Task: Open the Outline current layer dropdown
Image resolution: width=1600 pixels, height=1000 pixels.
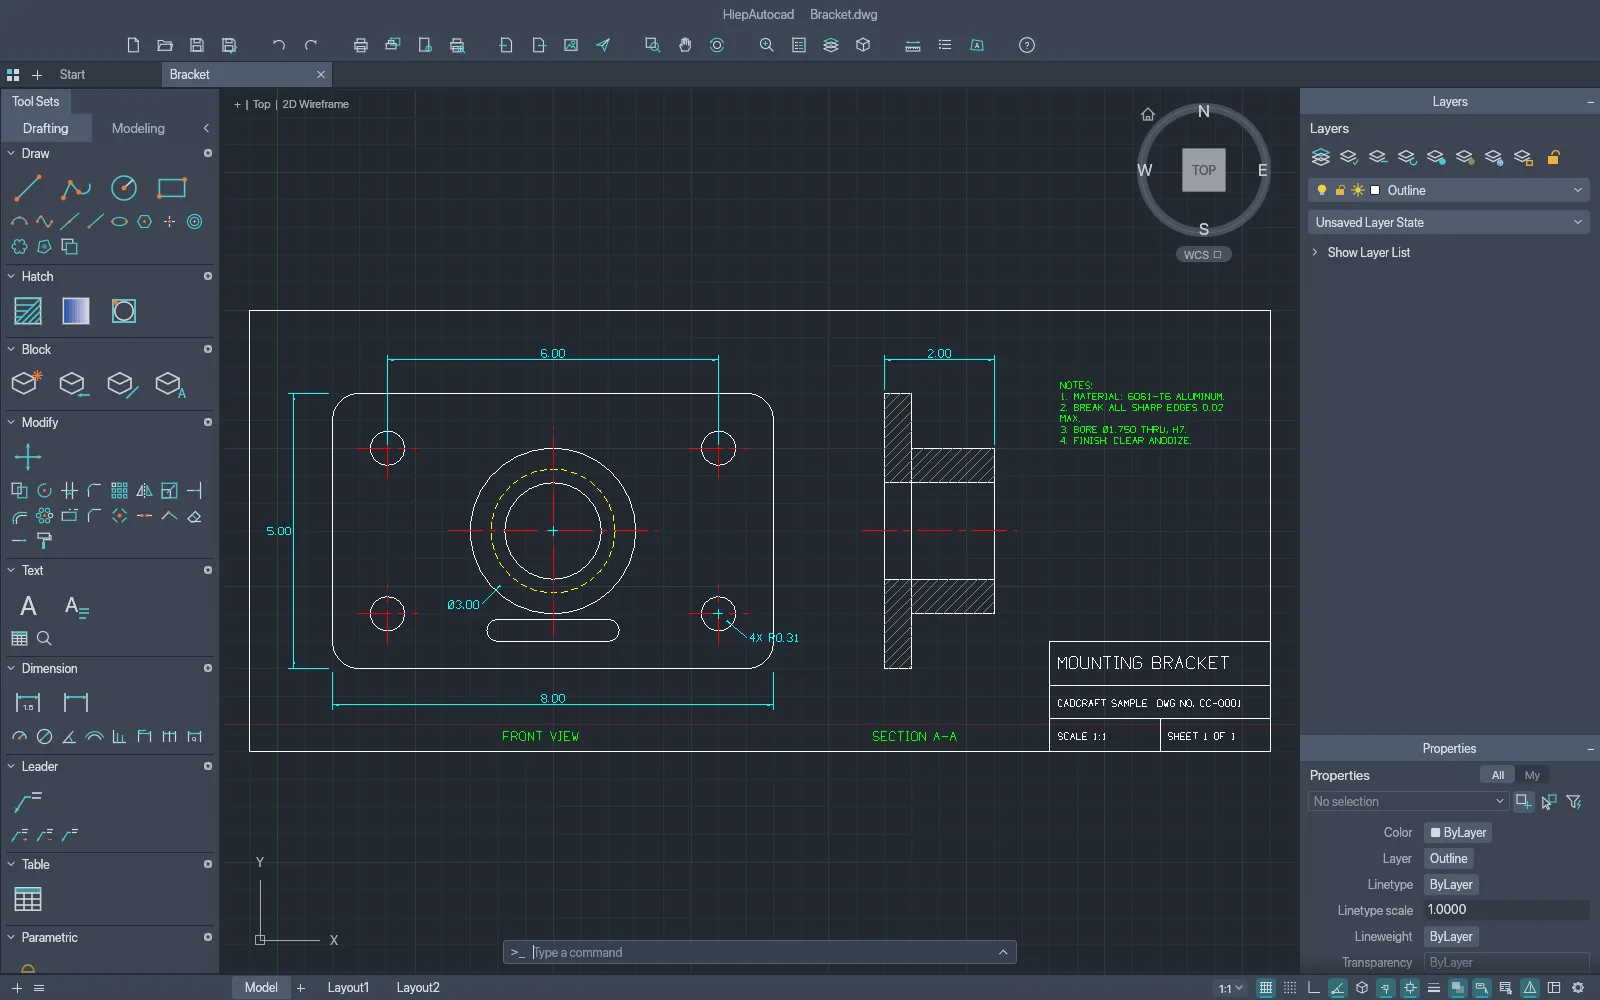Action: click(1448, 190)
